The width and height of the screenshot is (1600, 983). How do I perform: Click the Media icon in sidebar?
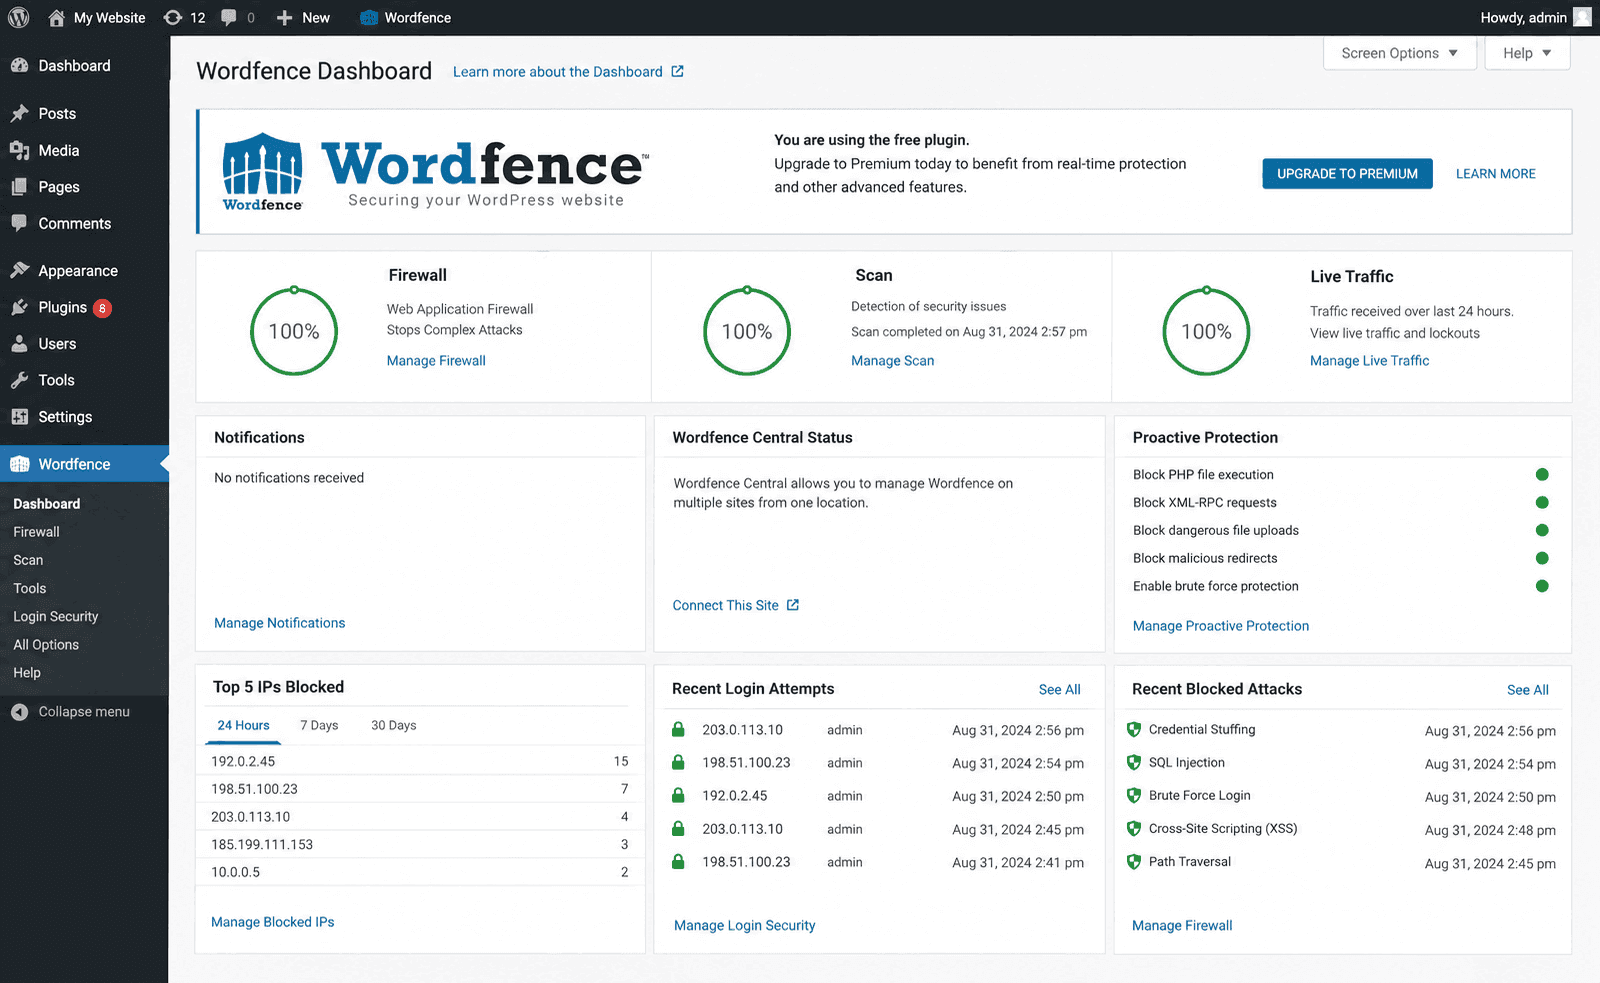pyautogui.click(x=19, y=150)
